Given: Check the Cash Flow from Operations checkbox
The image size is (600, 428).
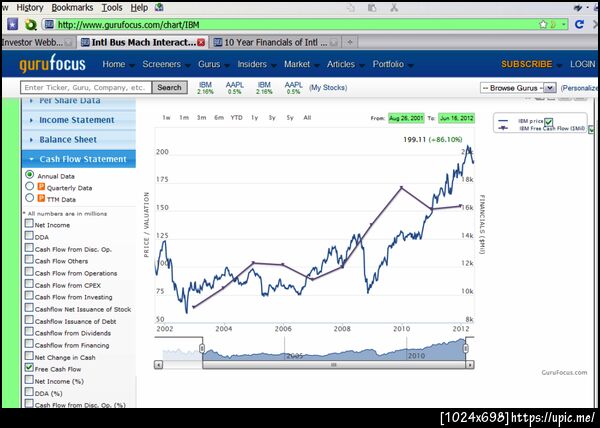Looking at the screenshot, I should click(29, 271).
